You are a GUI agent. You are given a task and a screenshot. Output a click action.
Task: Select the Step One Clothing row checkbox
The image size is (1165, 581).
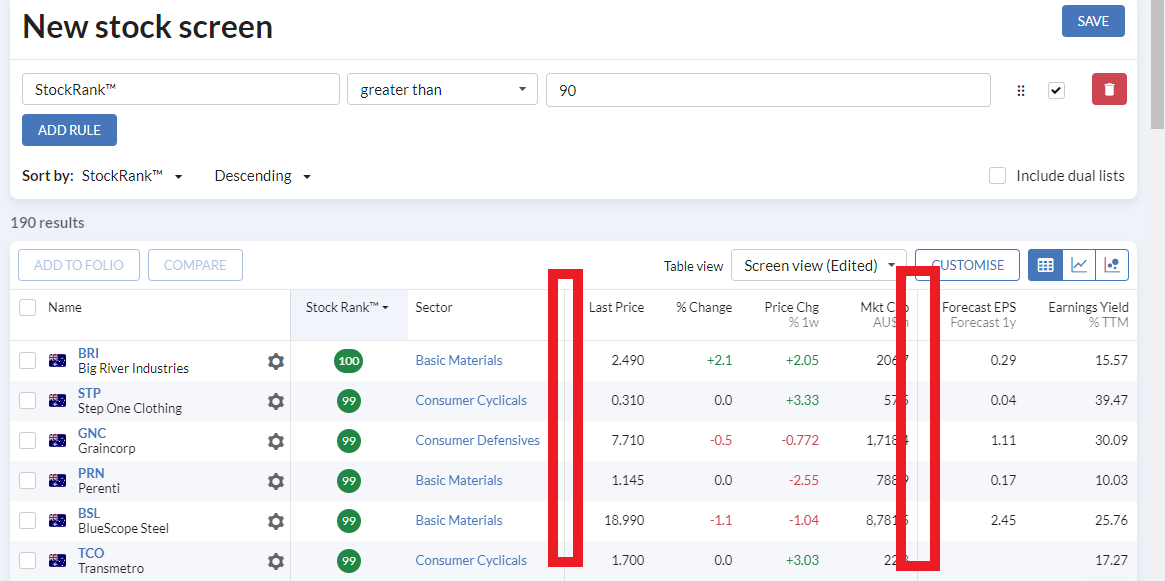tap(27, 401)
